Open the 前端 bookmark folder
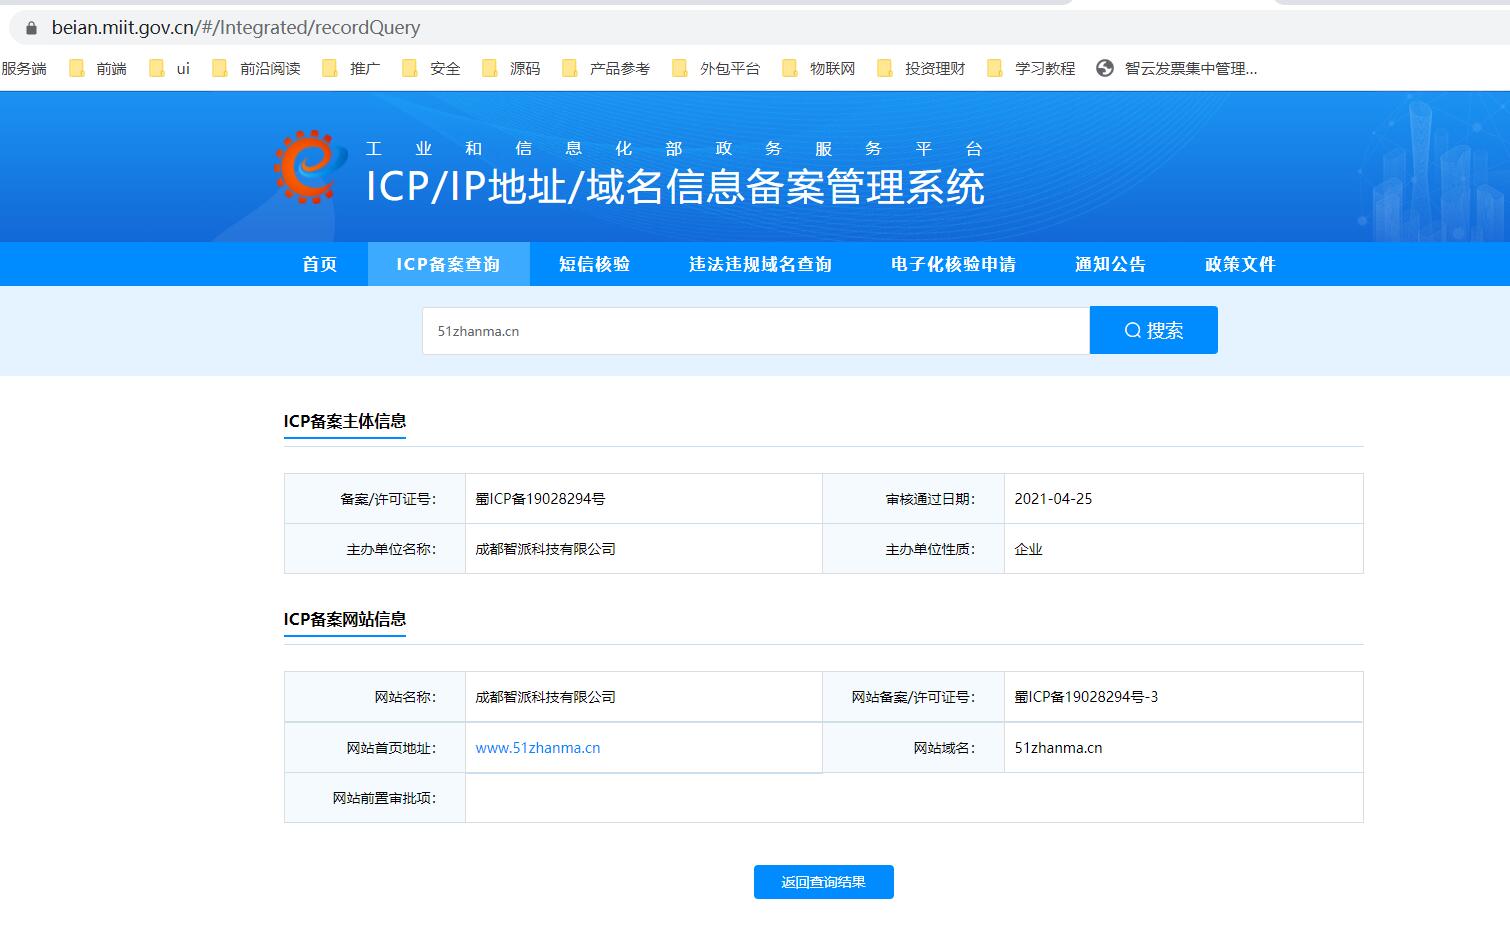This screenshot has height=948, width=1510. point(98,68)
